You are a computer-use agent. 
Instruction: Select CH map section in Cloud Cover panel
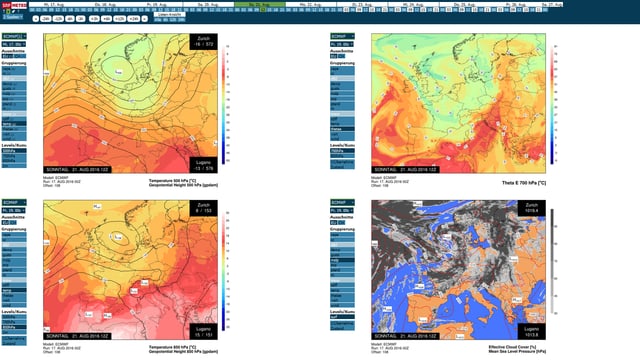[x=341, y=222]
